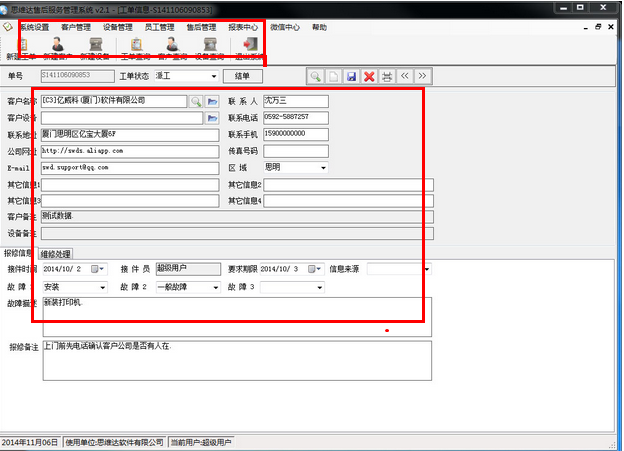Click the E-mail field
Viewport: 624px width, 451px height.
130,168
